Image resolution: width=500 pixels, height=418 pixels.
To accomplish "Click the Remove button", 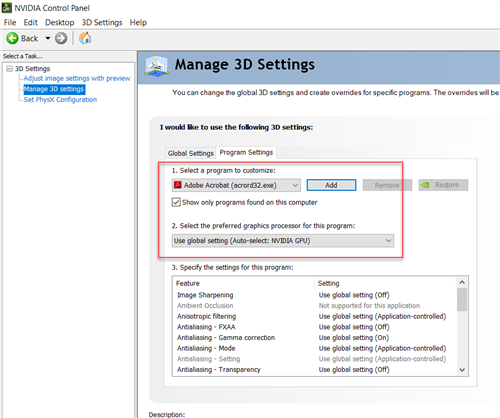I will click(x=387, y=185).
